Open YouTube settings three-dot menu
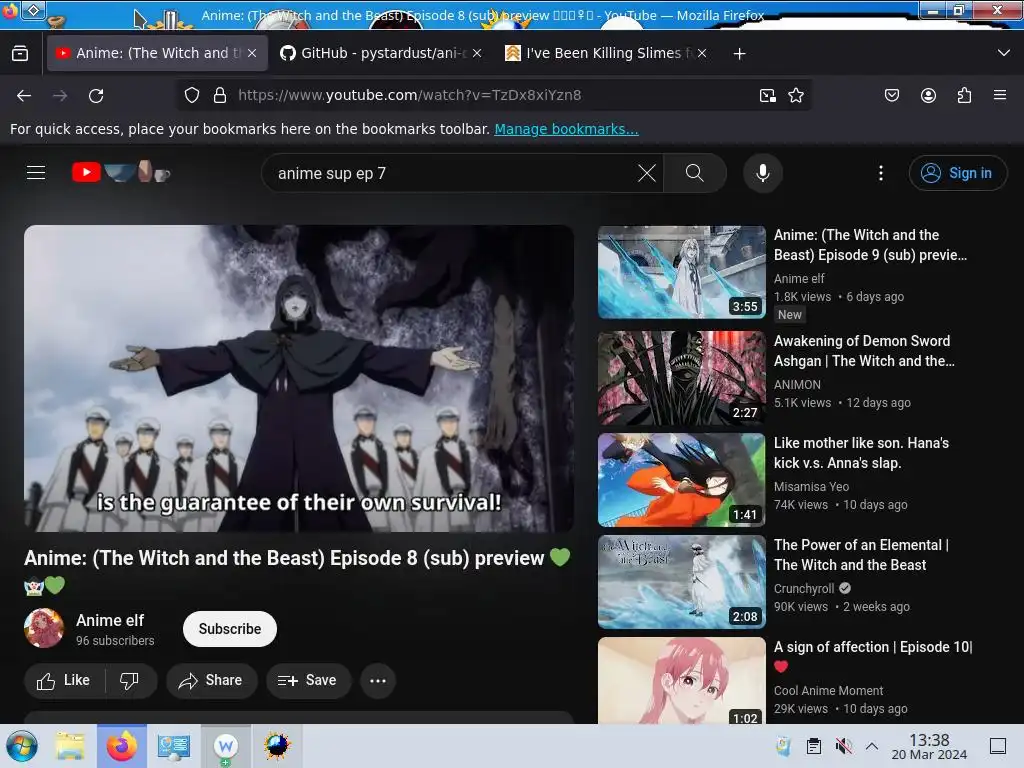 881,173
